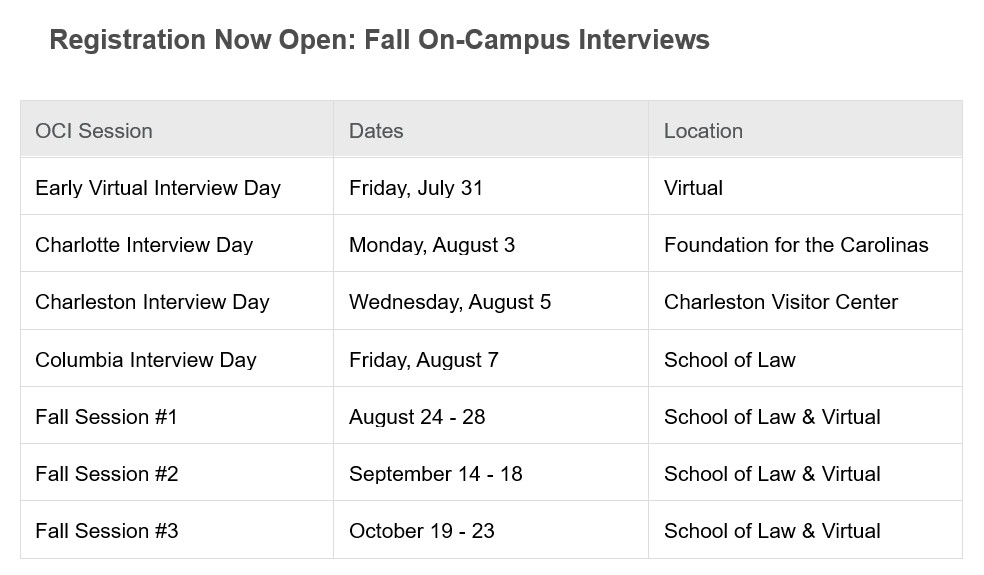Click on Fall Session #2

pos(107,474)
